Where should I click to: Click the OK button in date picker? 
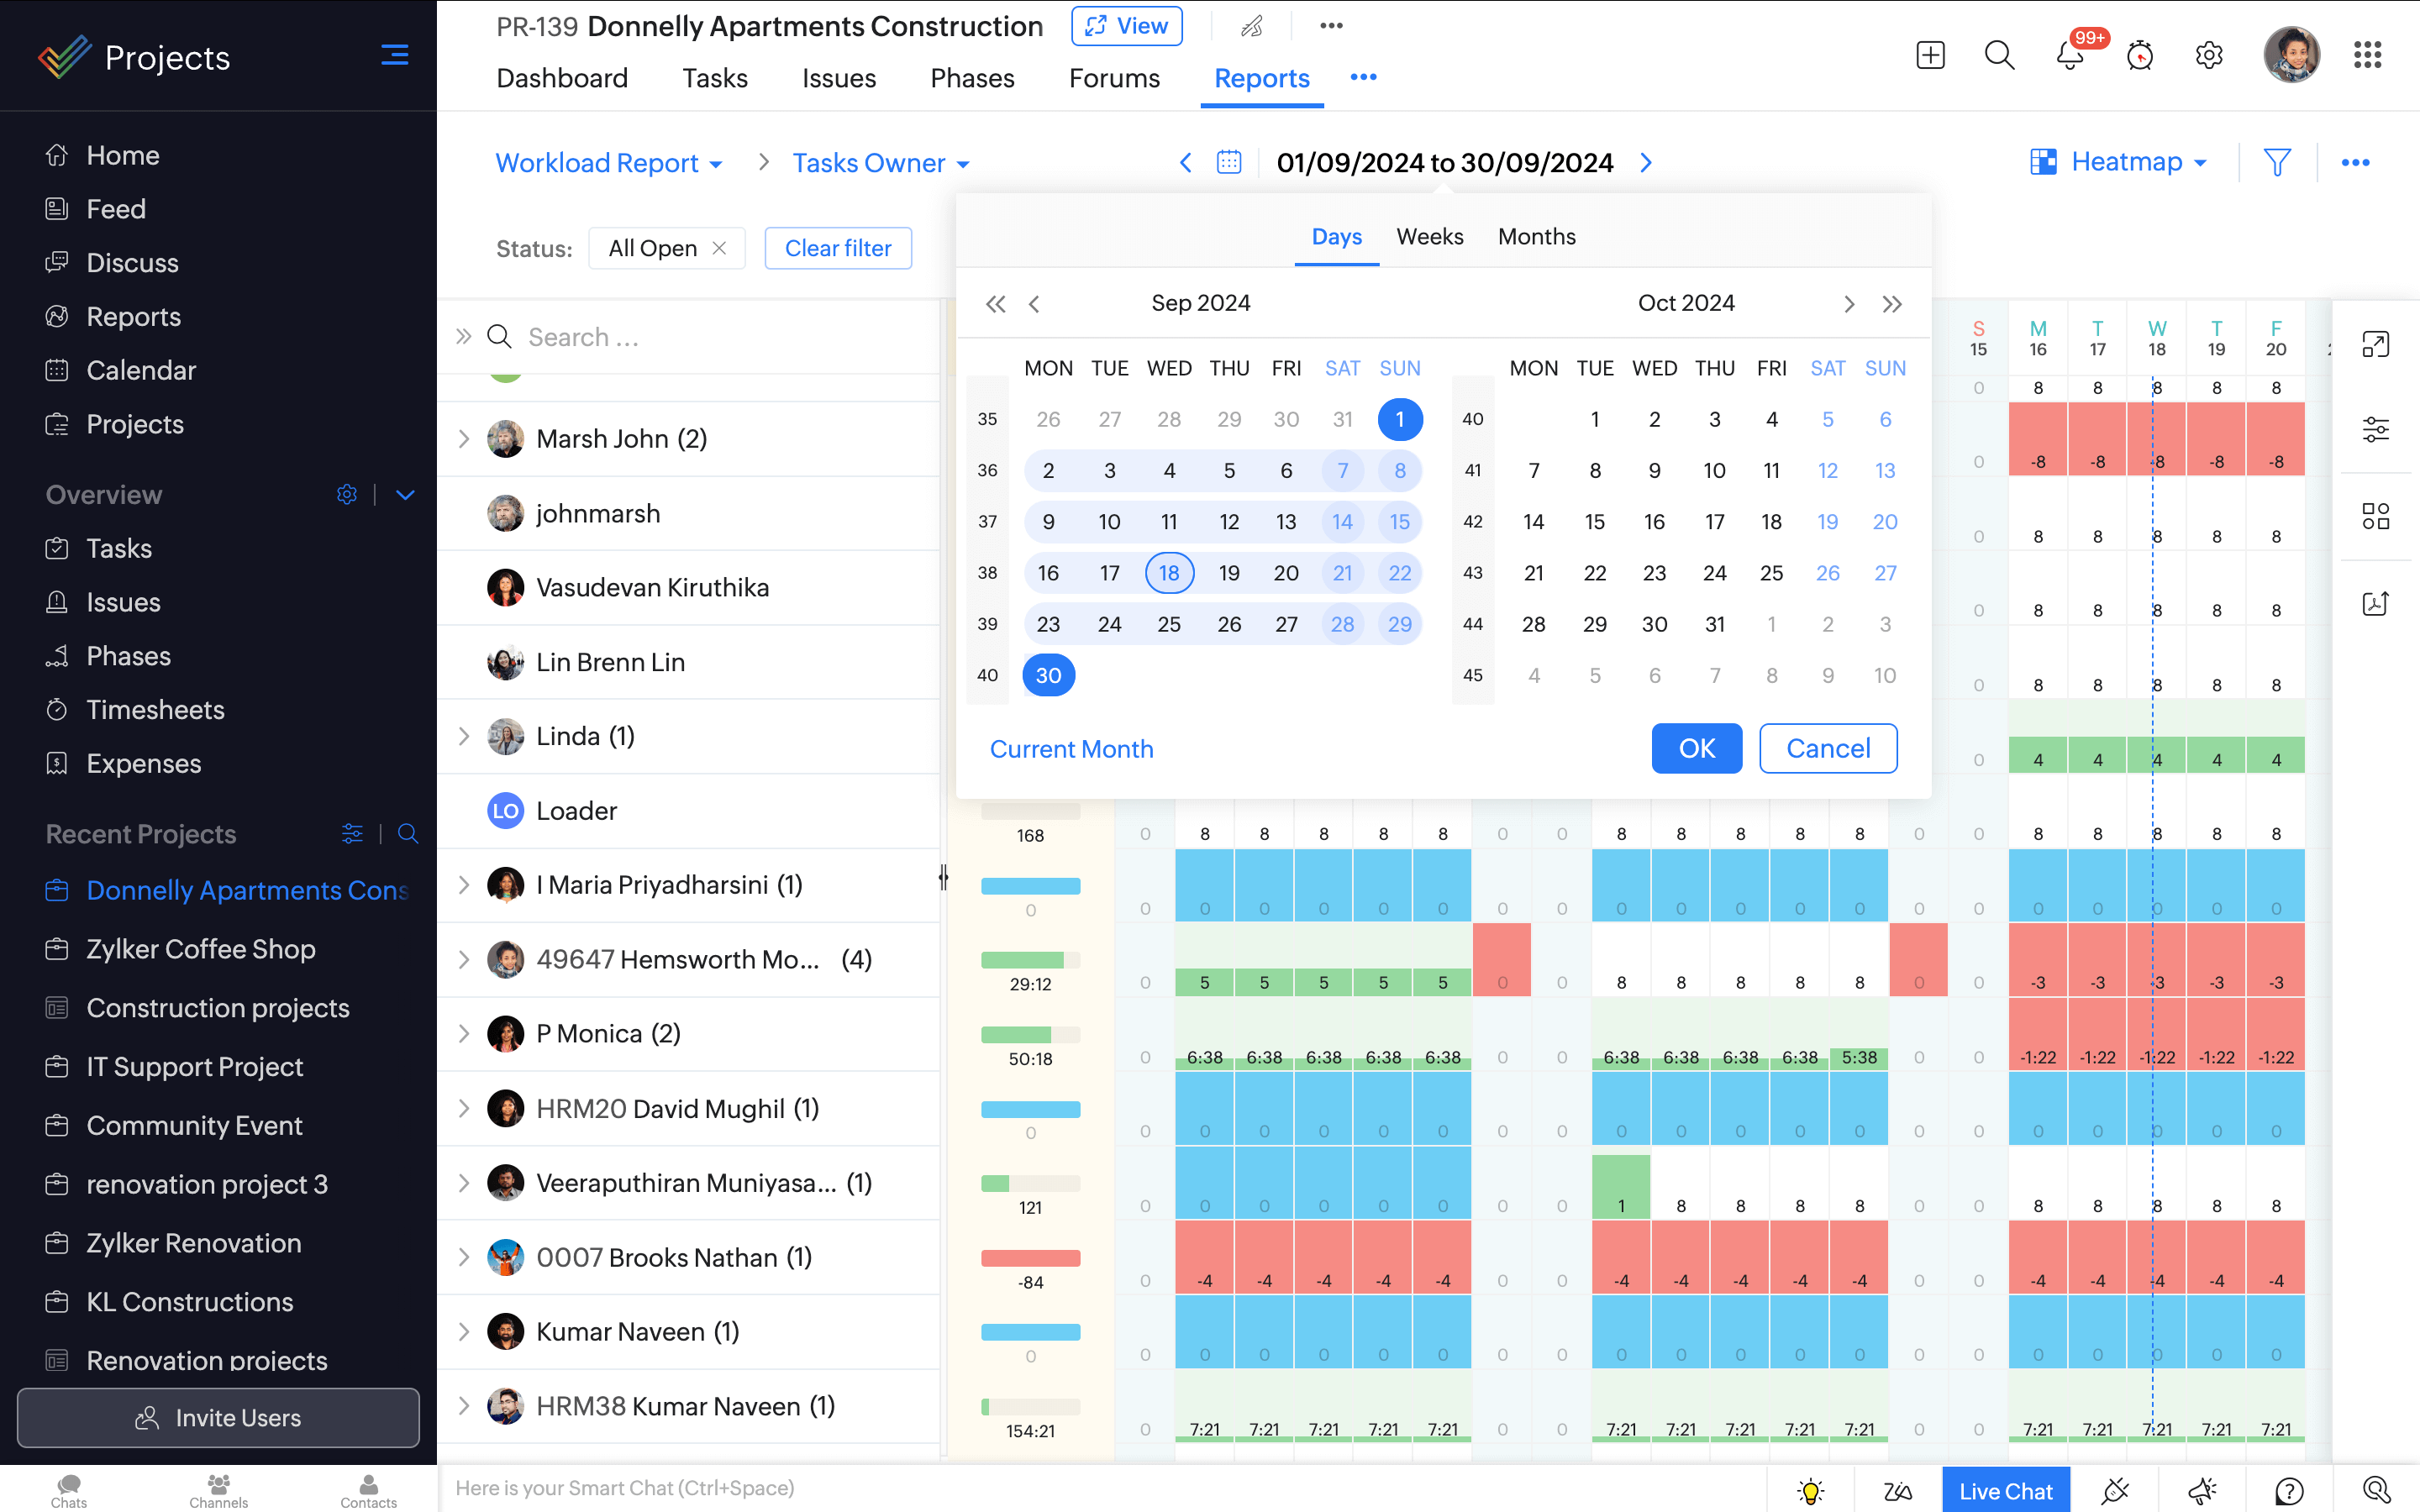1696,748
